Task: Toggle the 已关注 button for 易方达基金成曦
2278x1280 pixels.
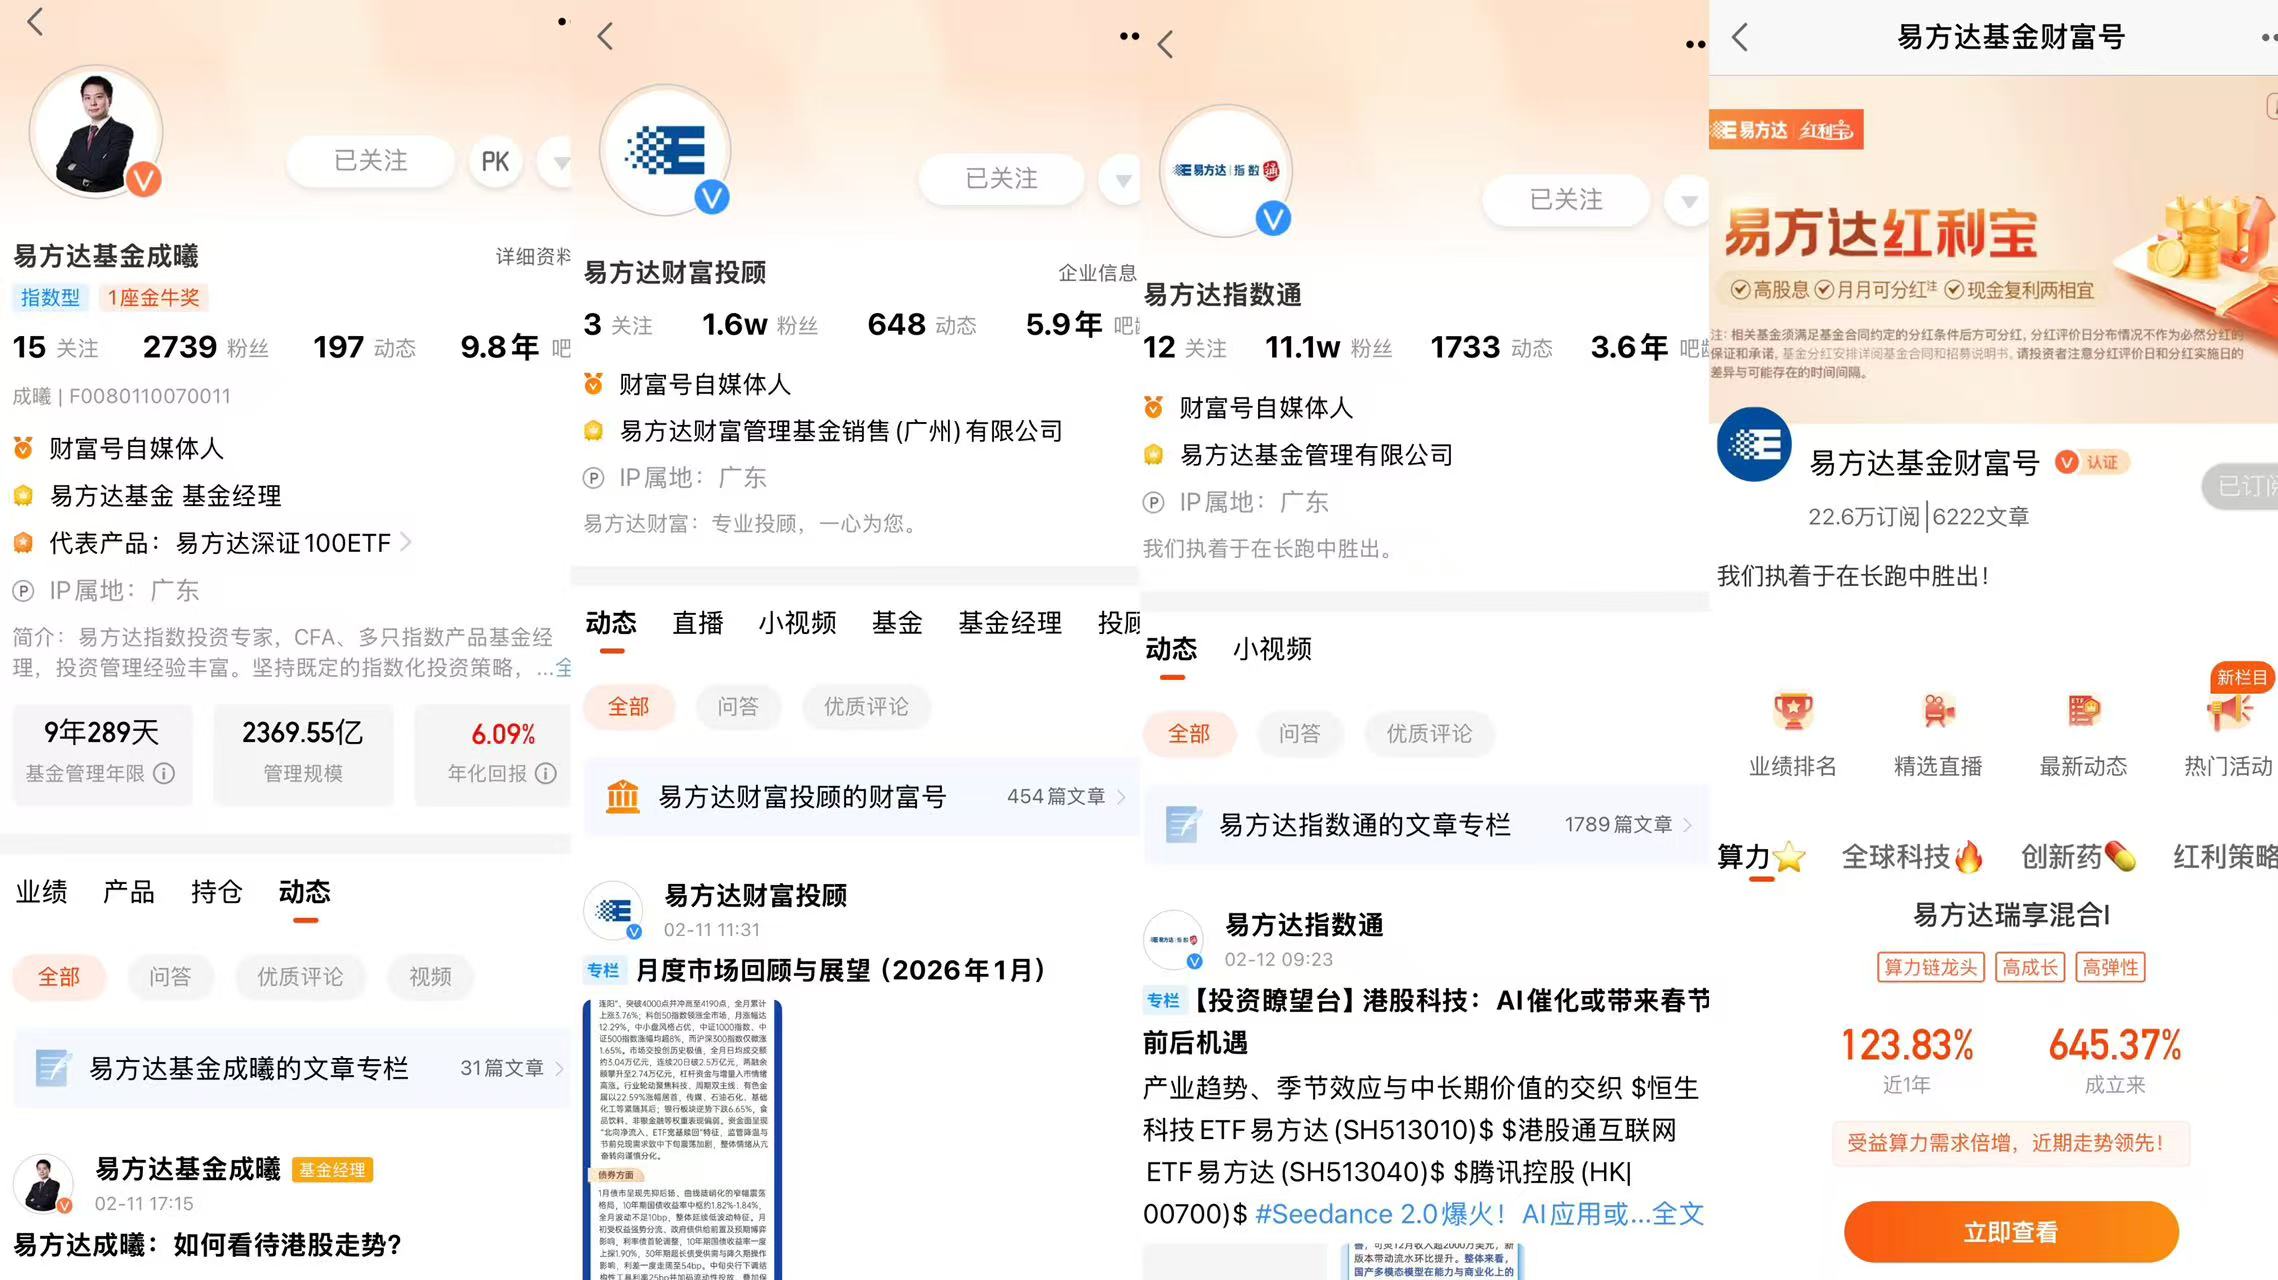Action: click(370, 161)
